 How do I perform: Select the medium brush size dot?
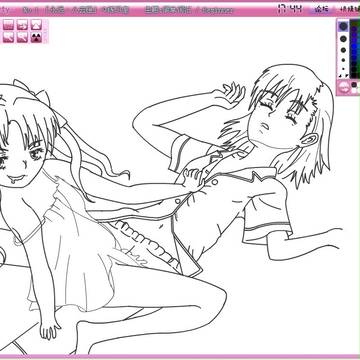(x=343, y=51)
